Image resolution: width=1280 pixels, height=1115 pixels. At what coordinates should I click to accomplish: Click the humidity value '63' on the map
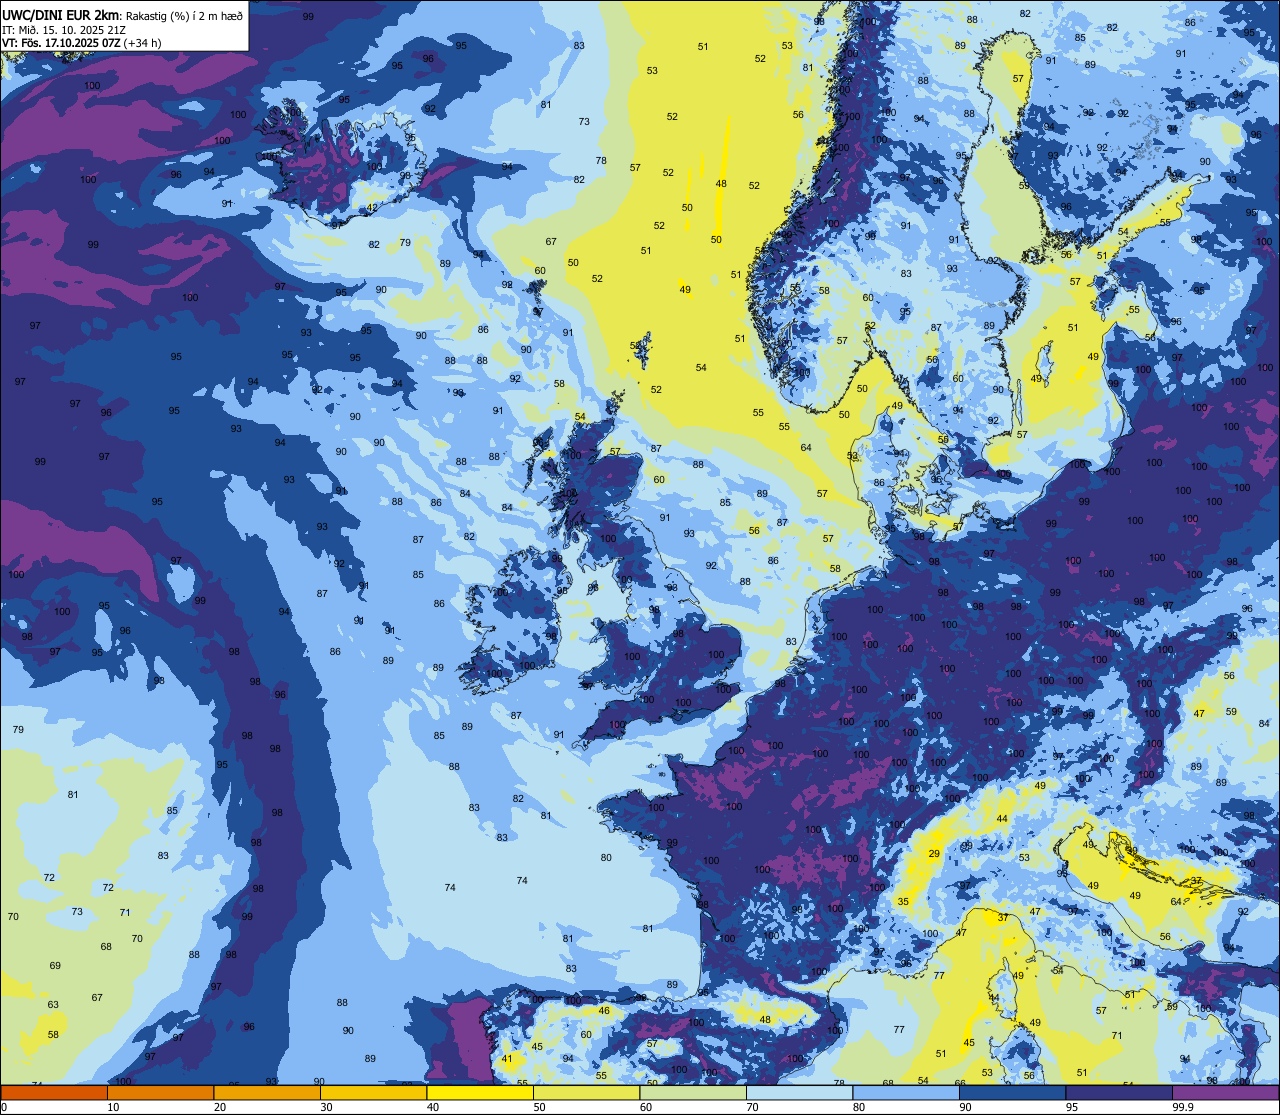[53, 1005]
